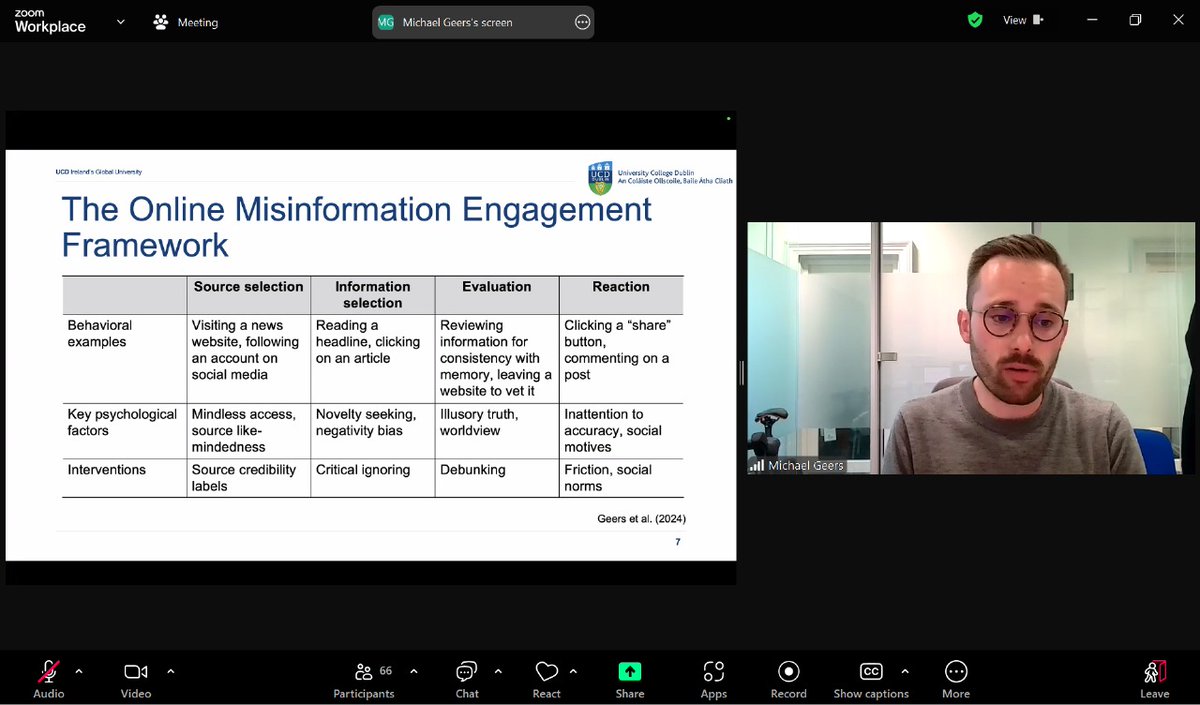The image size is (1200, 705).
Task: Click the ellipsis on Michael Geers's screen pill
Action: [x=582, y=21]
